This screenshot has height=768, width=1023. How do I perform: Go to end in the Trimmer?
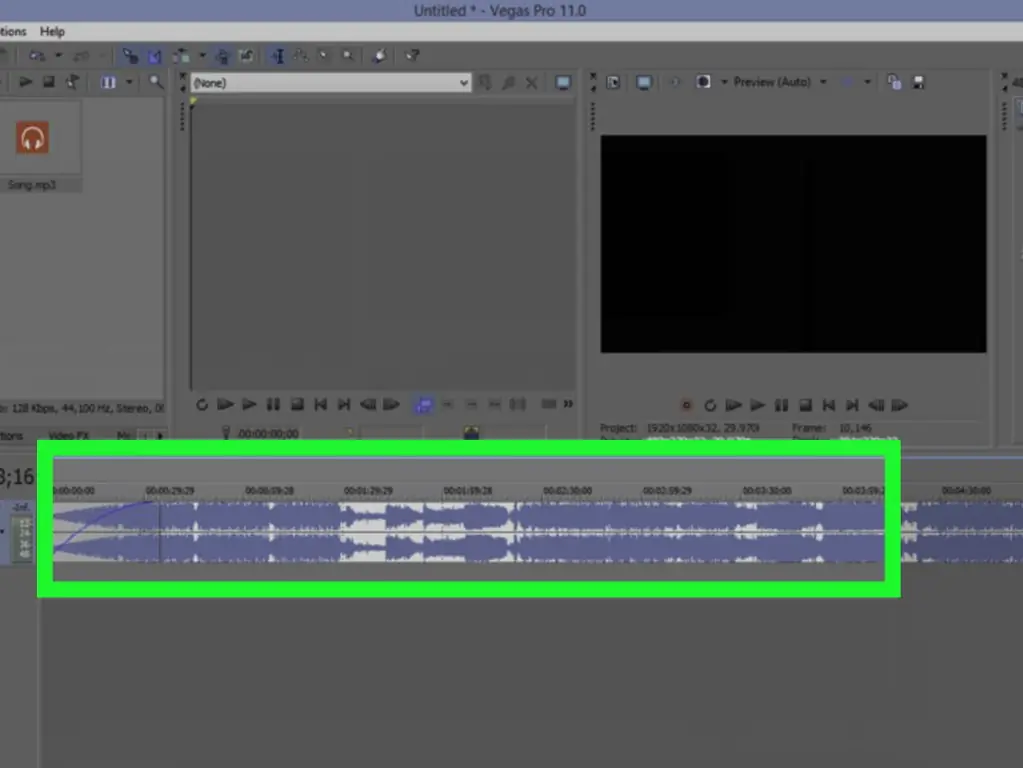344,405
